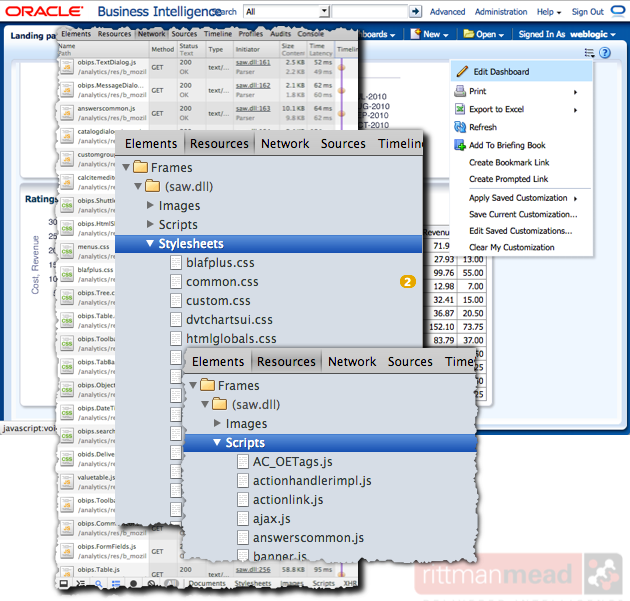
Task: Show console via DevTools status bar icon
Action: coord(81,583)
